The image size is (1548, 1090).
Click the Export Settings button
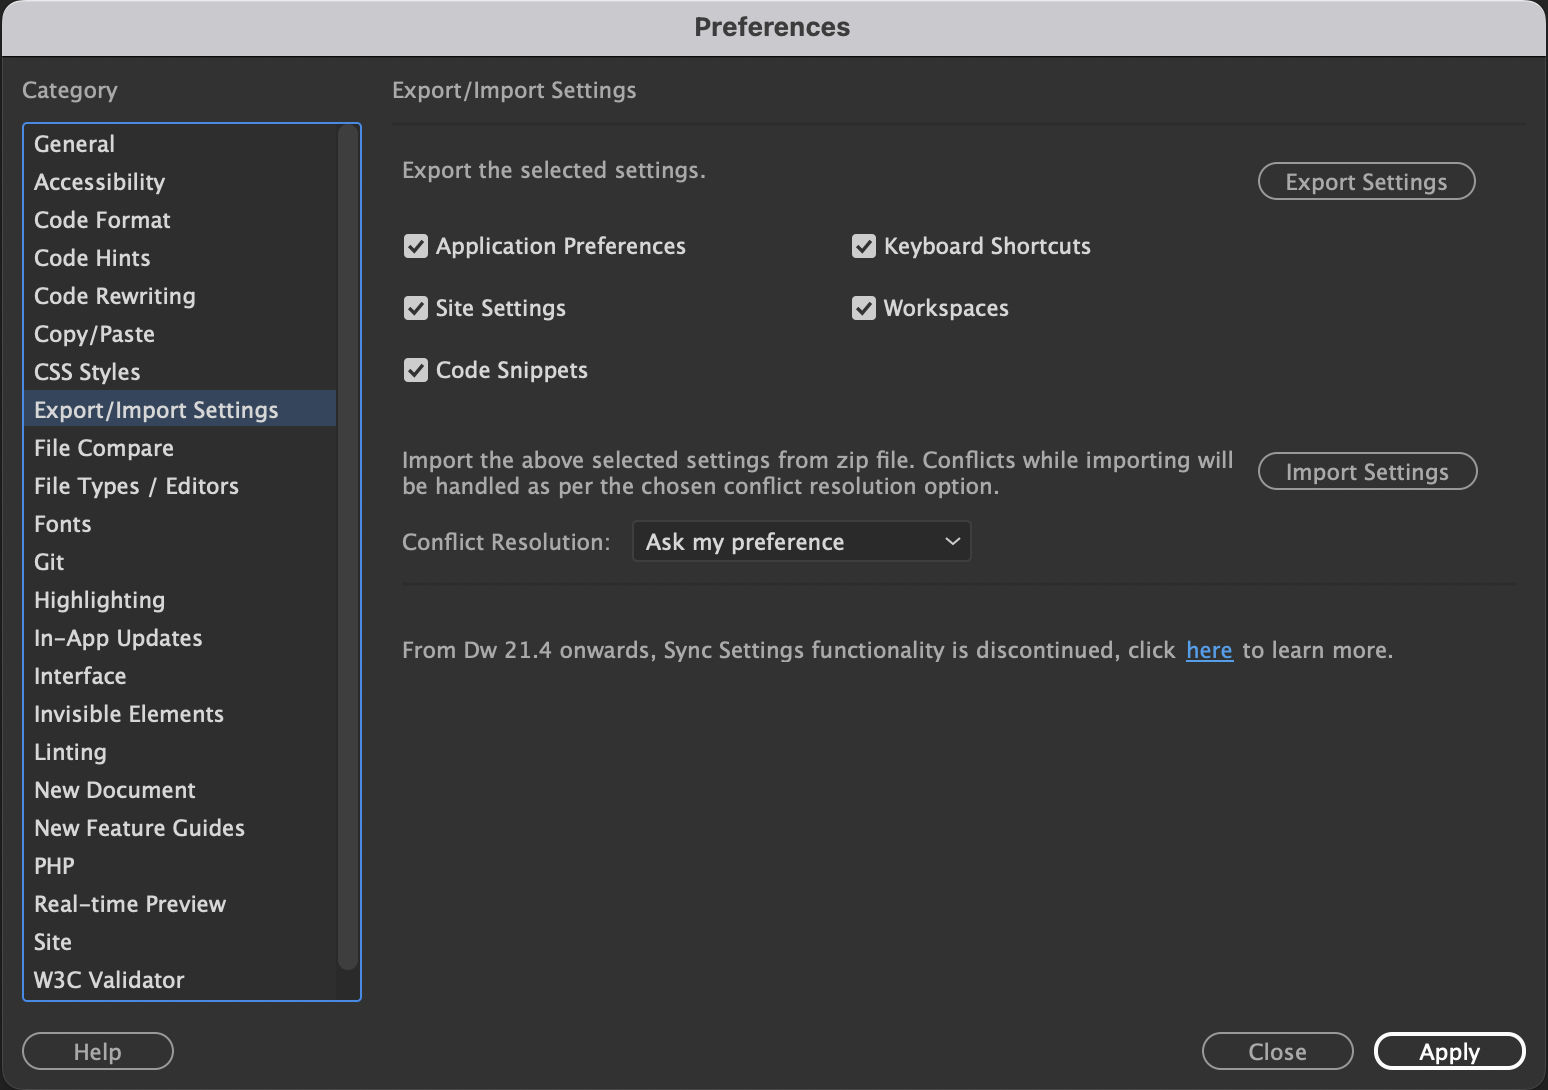pos(1366,181)
